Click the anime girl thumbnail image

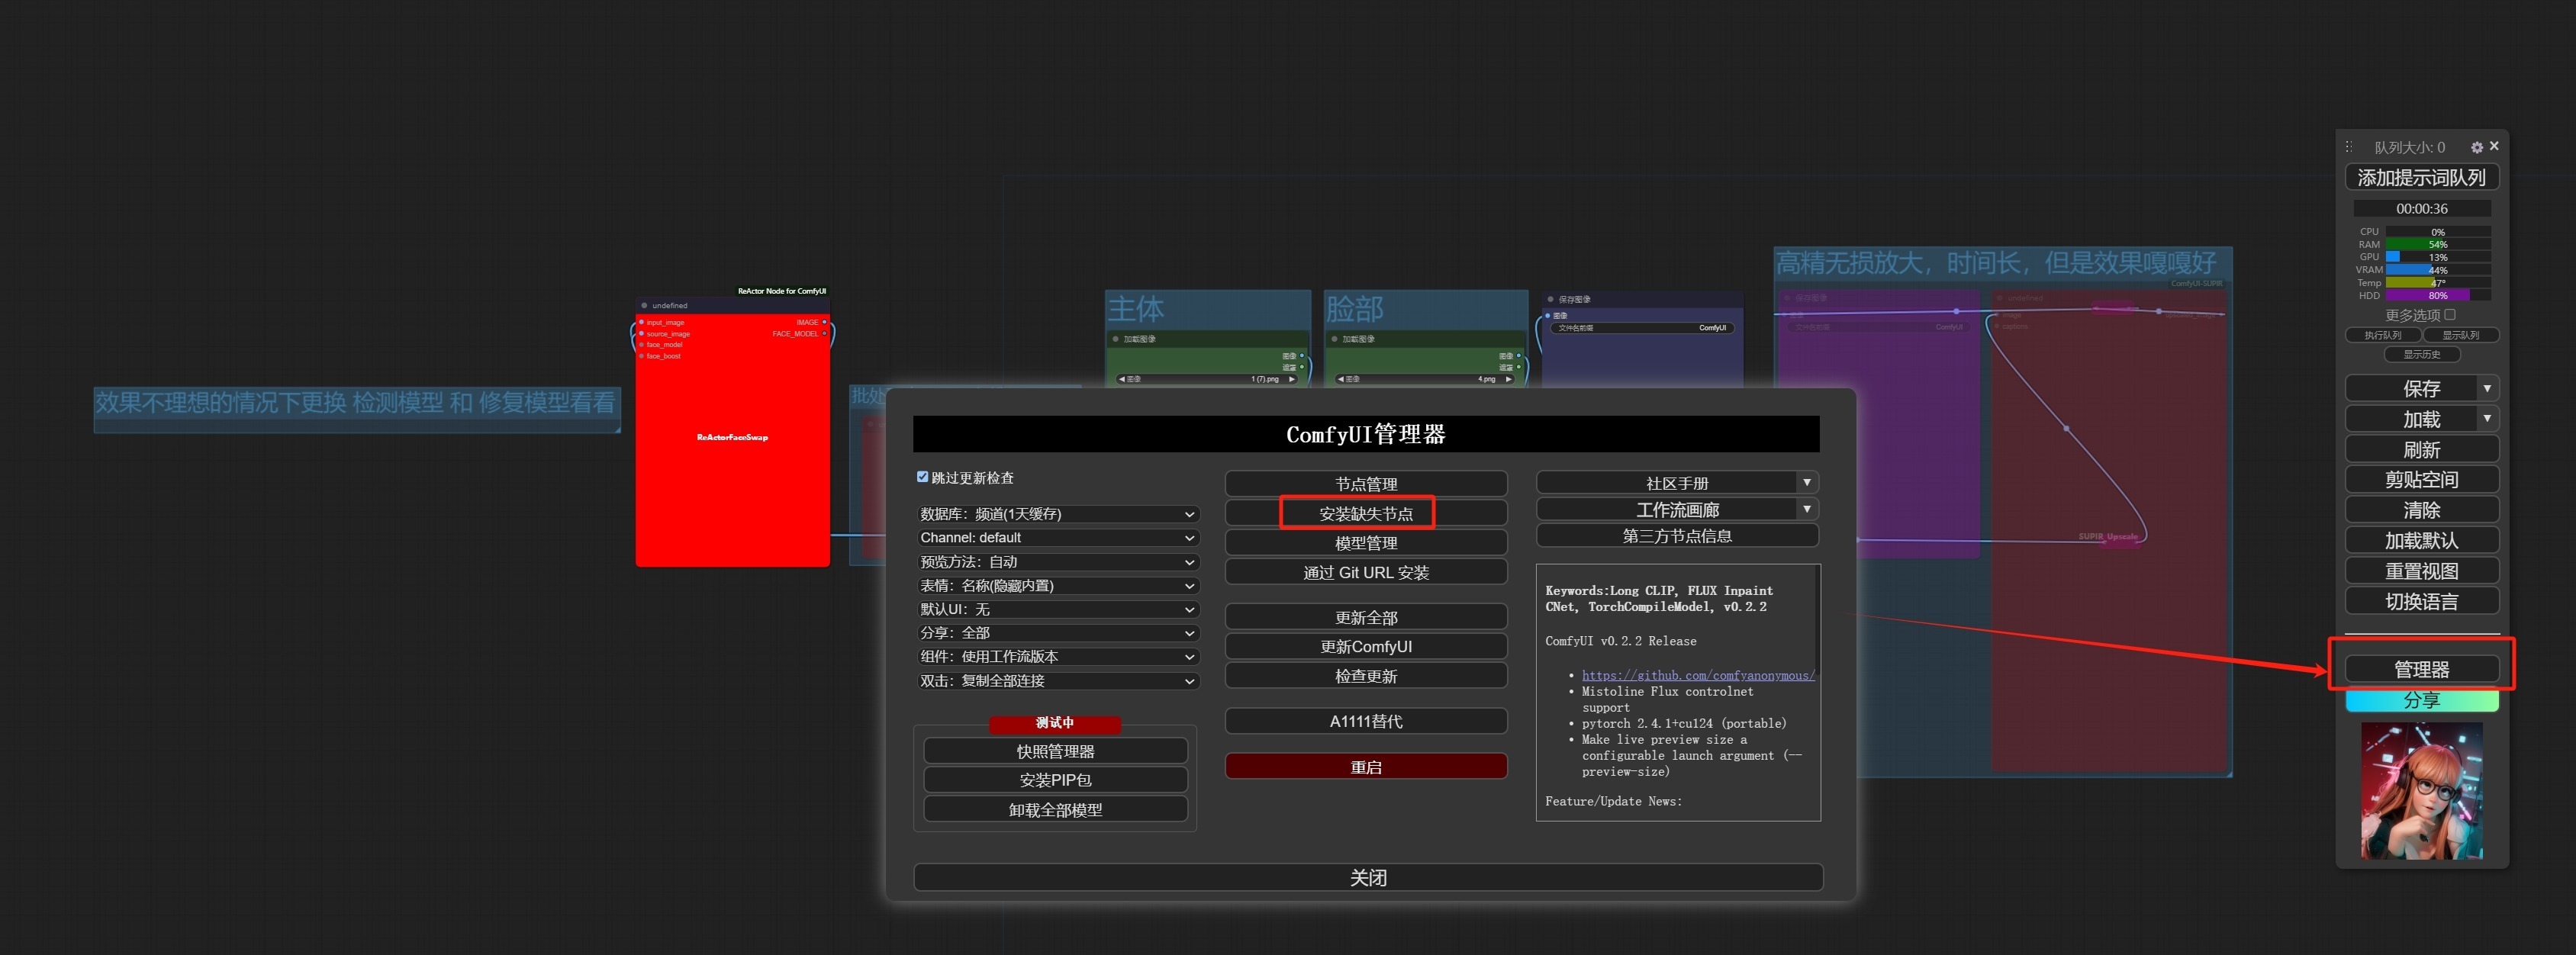coord(2421,790)
